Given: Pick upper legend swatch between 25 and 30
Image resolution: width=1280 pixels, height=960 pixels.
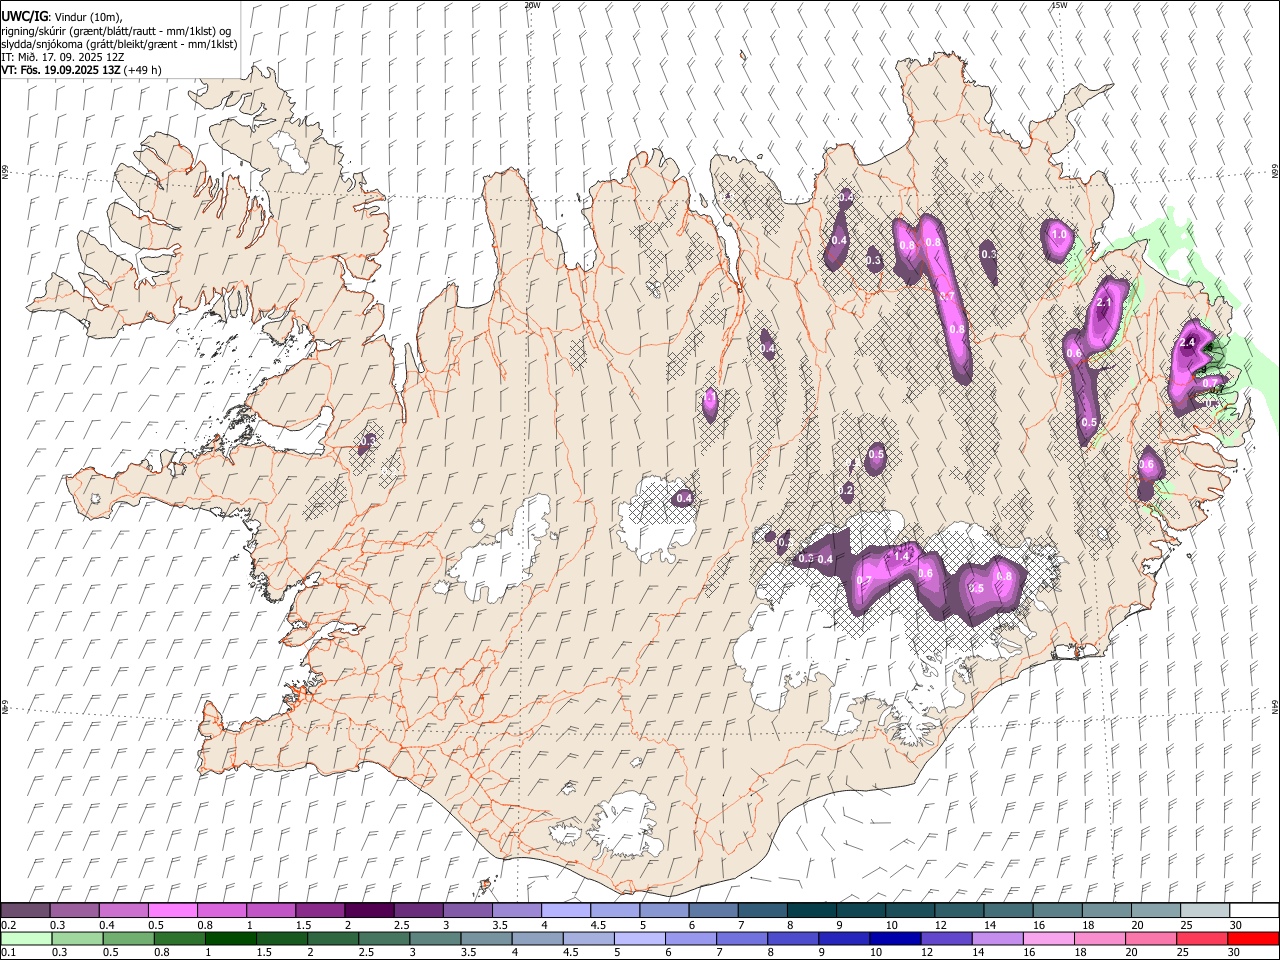Looking at the screenshot, I should (1206, 910).
